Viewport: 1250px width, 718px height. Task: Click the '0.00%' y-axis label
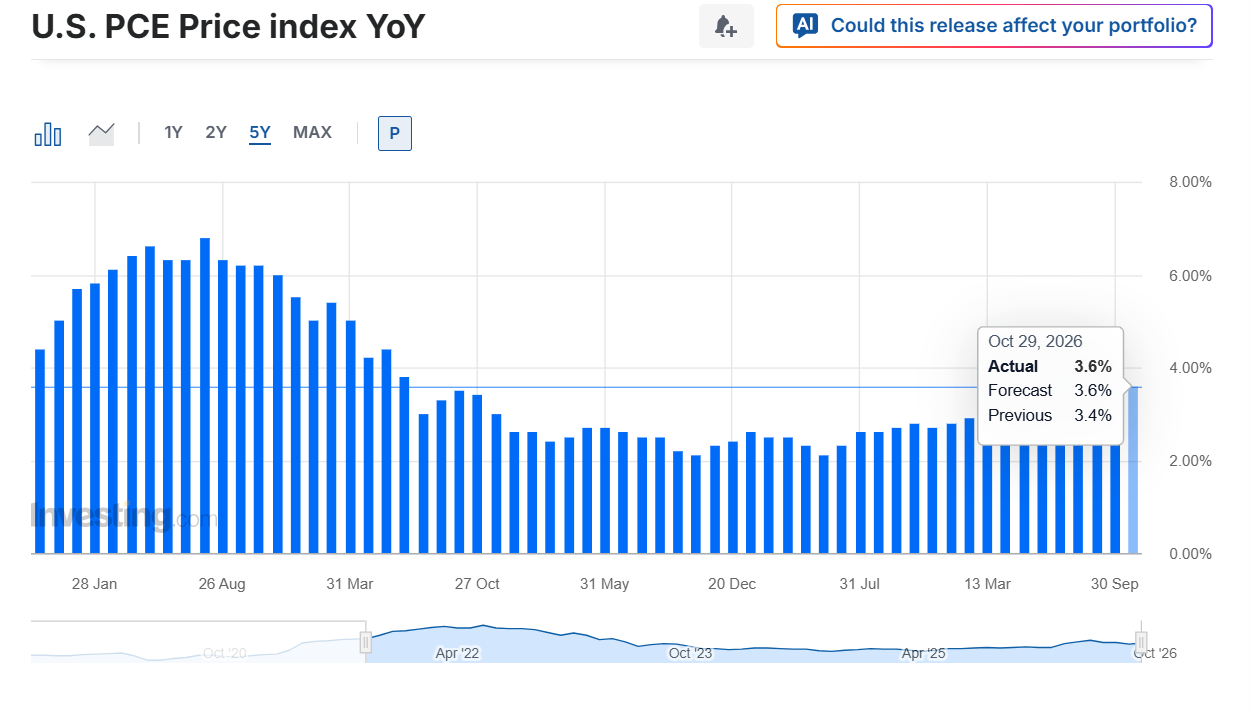pos(1190,554)
